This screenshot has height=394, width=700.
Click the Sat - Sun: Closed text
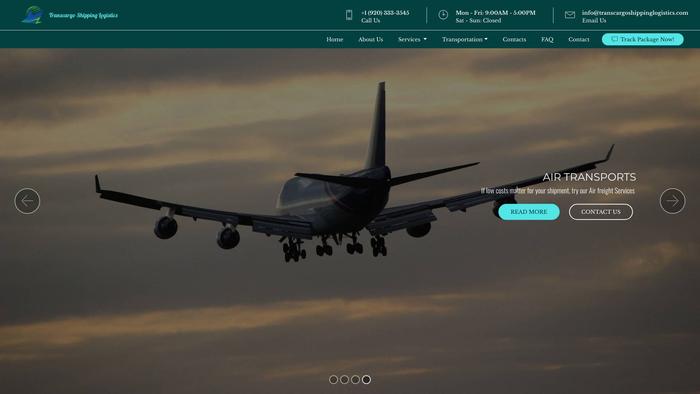(x=478, y=21)
